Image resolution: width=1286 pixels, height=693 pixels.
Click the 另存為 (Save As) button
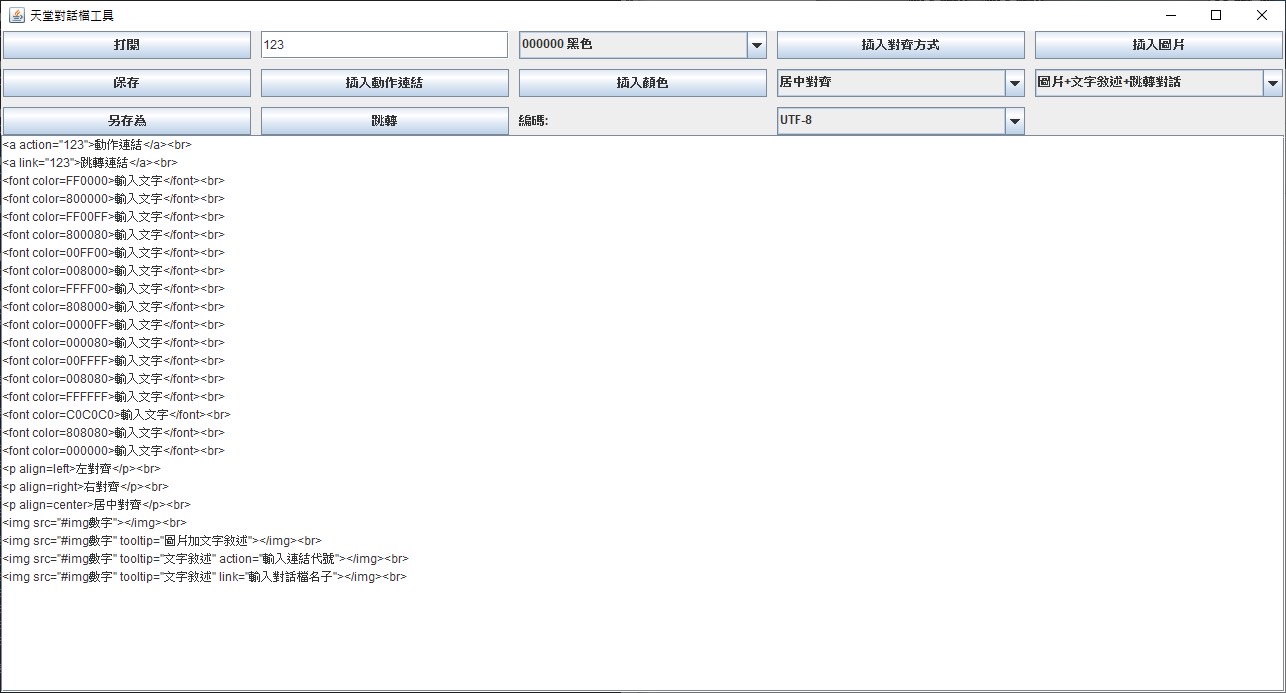tap(127, 121)
